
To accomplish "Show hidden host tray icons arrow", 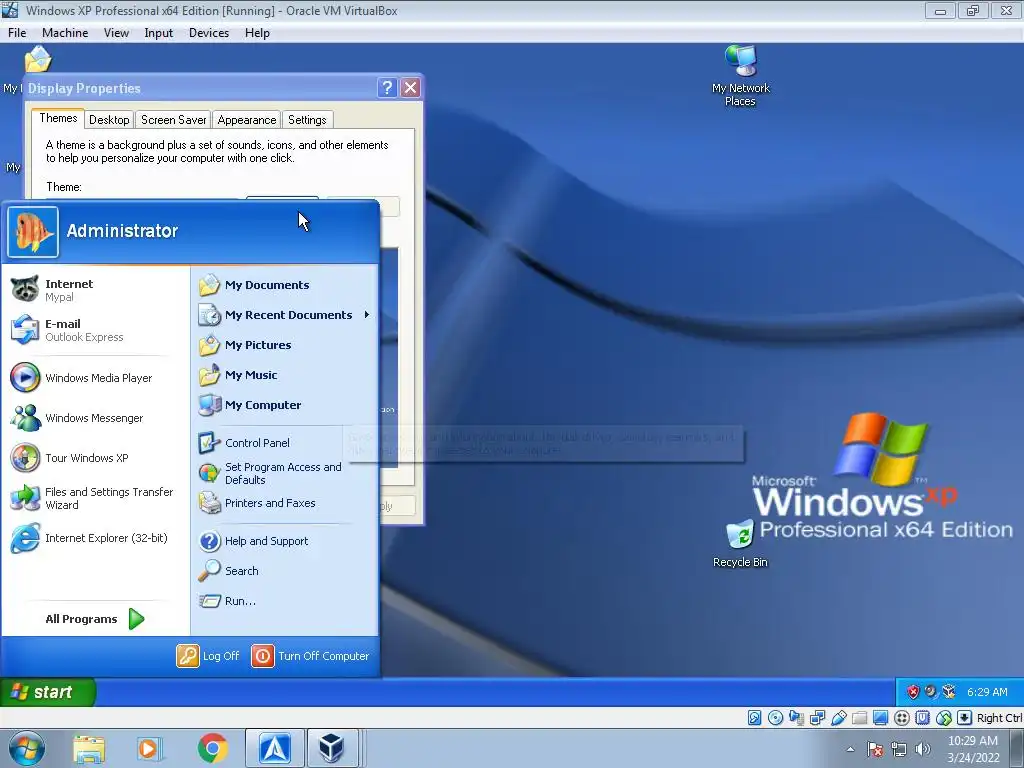I will [x=850, y=749].
